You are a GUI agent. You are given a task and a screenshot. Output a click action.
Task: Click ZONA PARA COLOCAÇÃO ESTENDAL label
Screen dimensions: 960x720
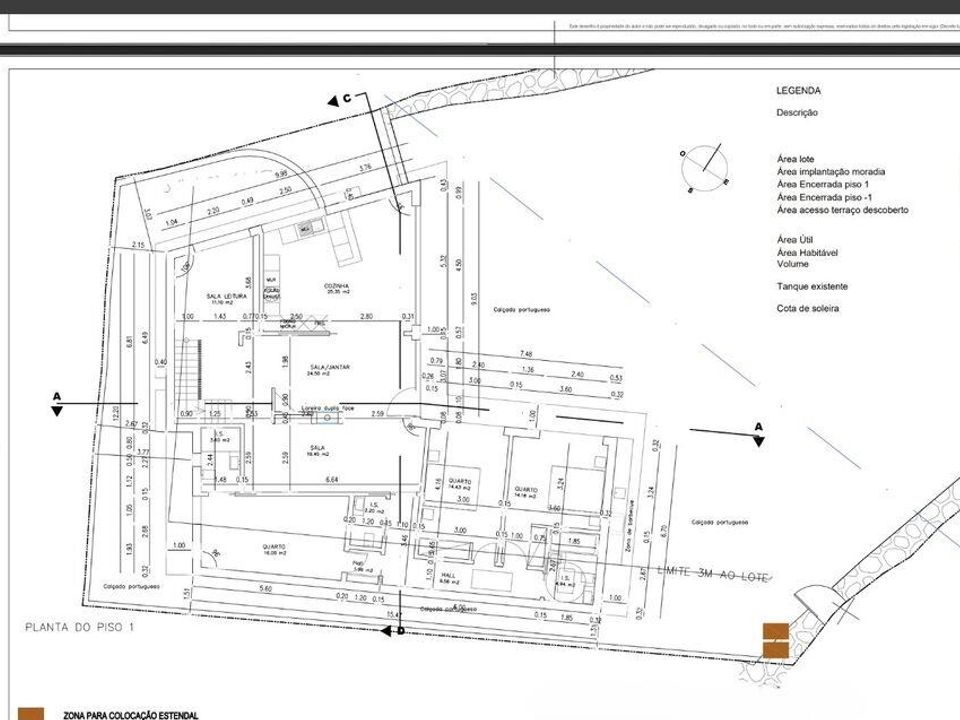(x=131, y=715)
